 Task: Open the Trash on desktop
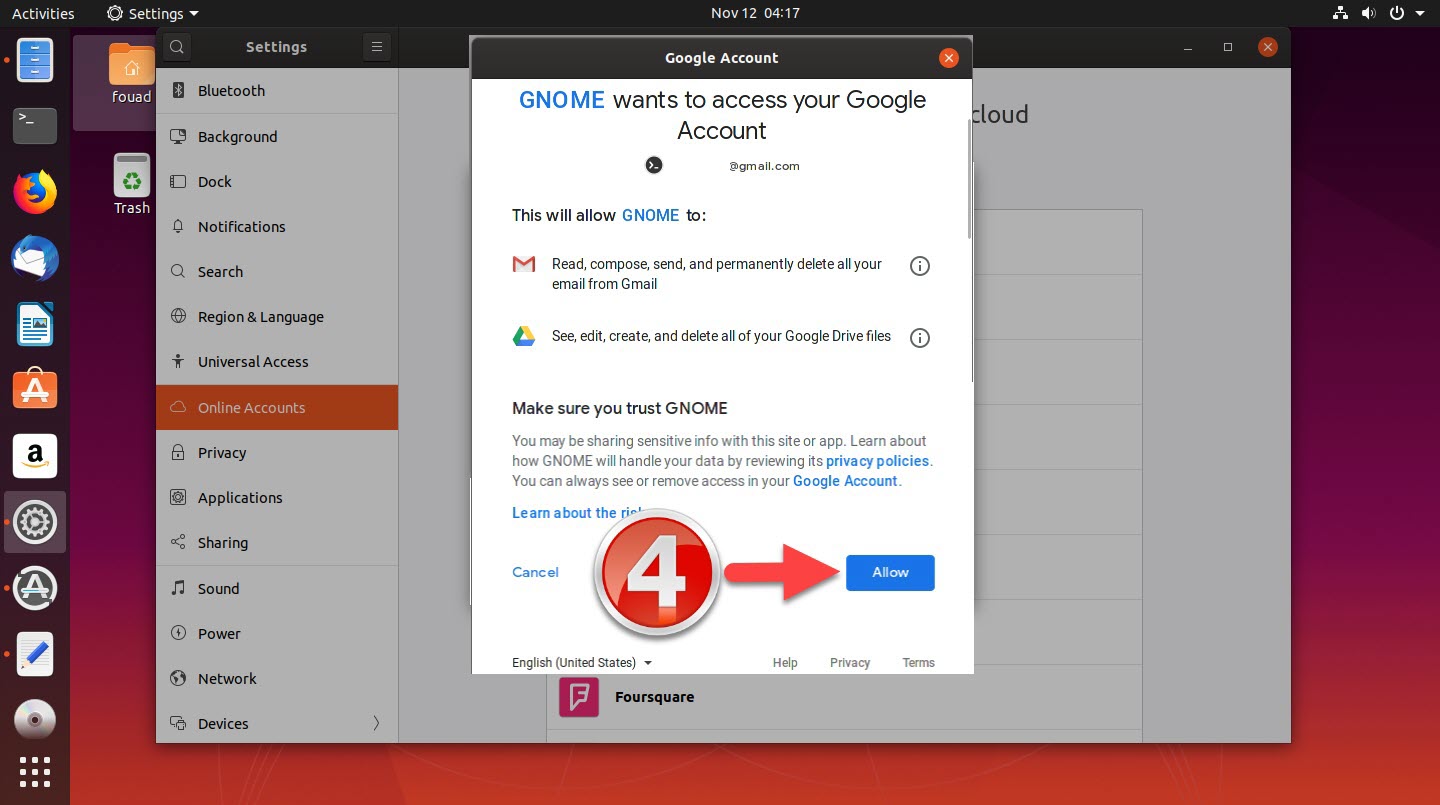(131, 185)
